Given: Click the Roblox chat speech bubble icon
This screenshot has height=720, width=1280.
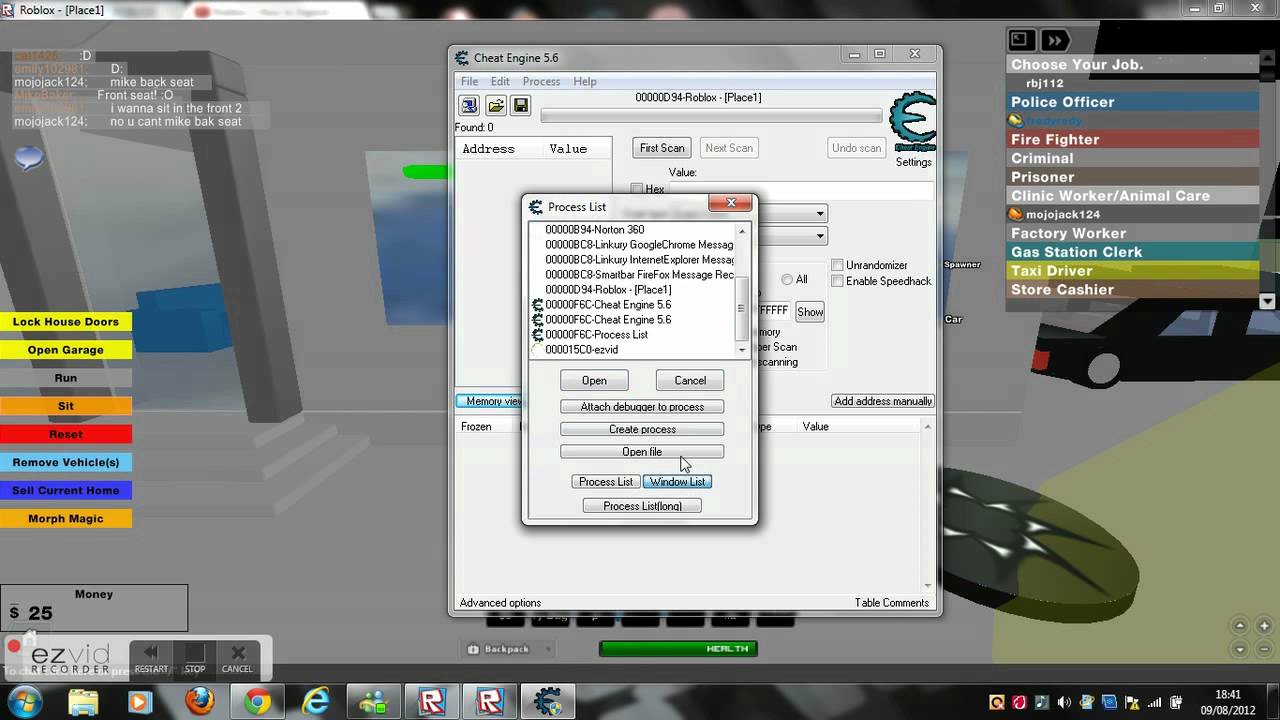Looking at the screenshot, I should (29, 157).
